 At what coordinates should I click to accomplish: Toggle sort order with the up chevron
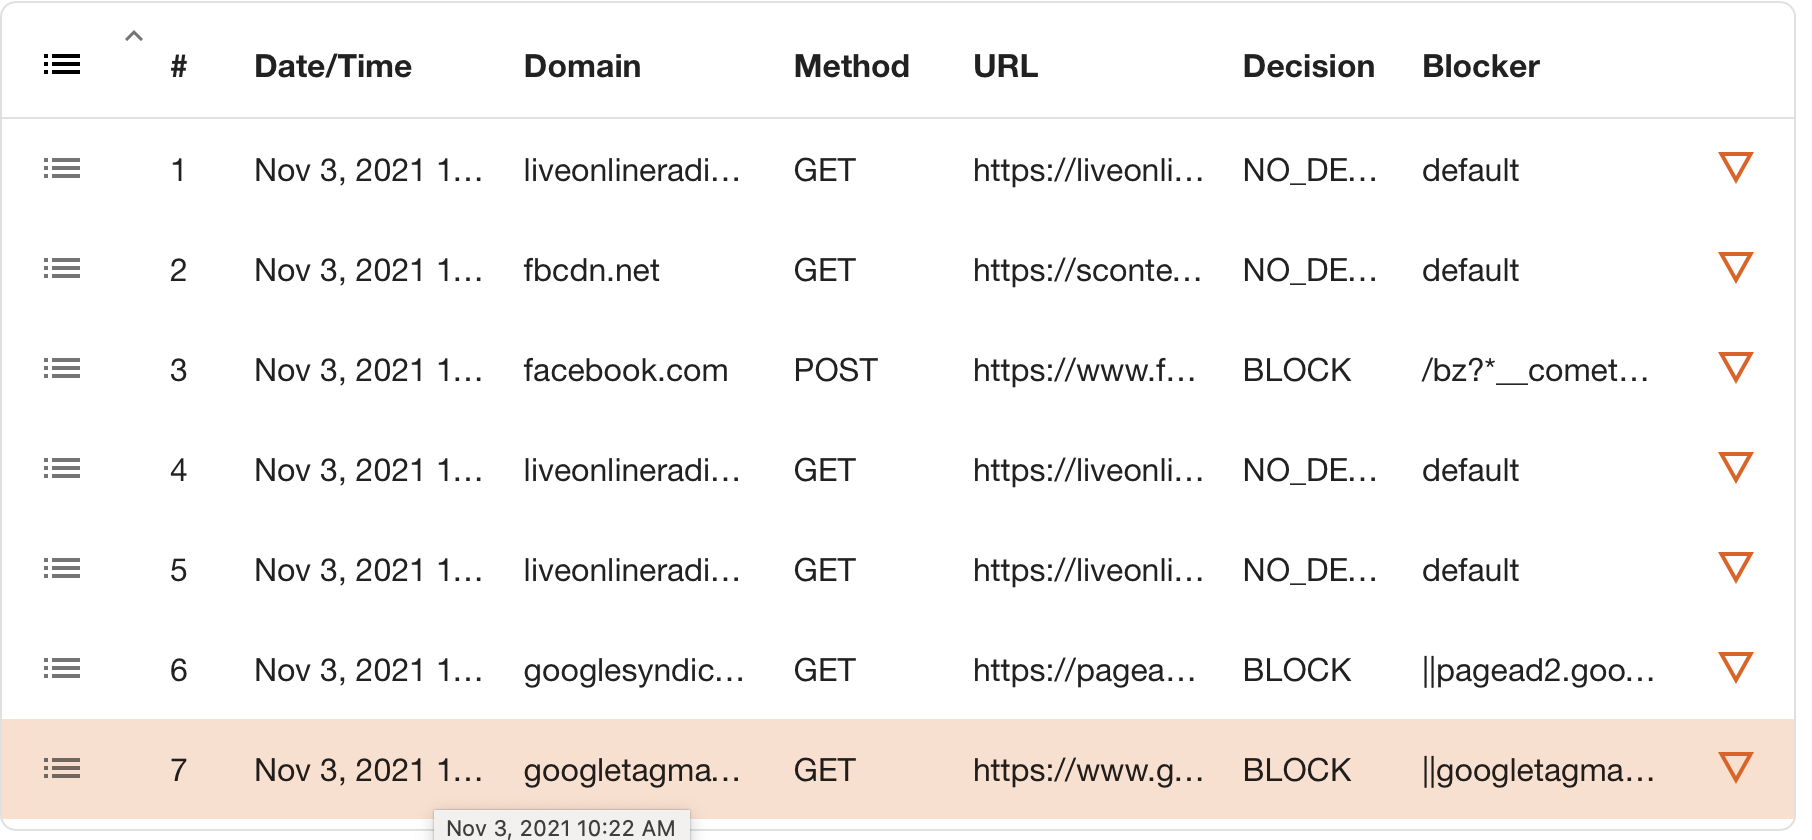click(x=134, y=36)
